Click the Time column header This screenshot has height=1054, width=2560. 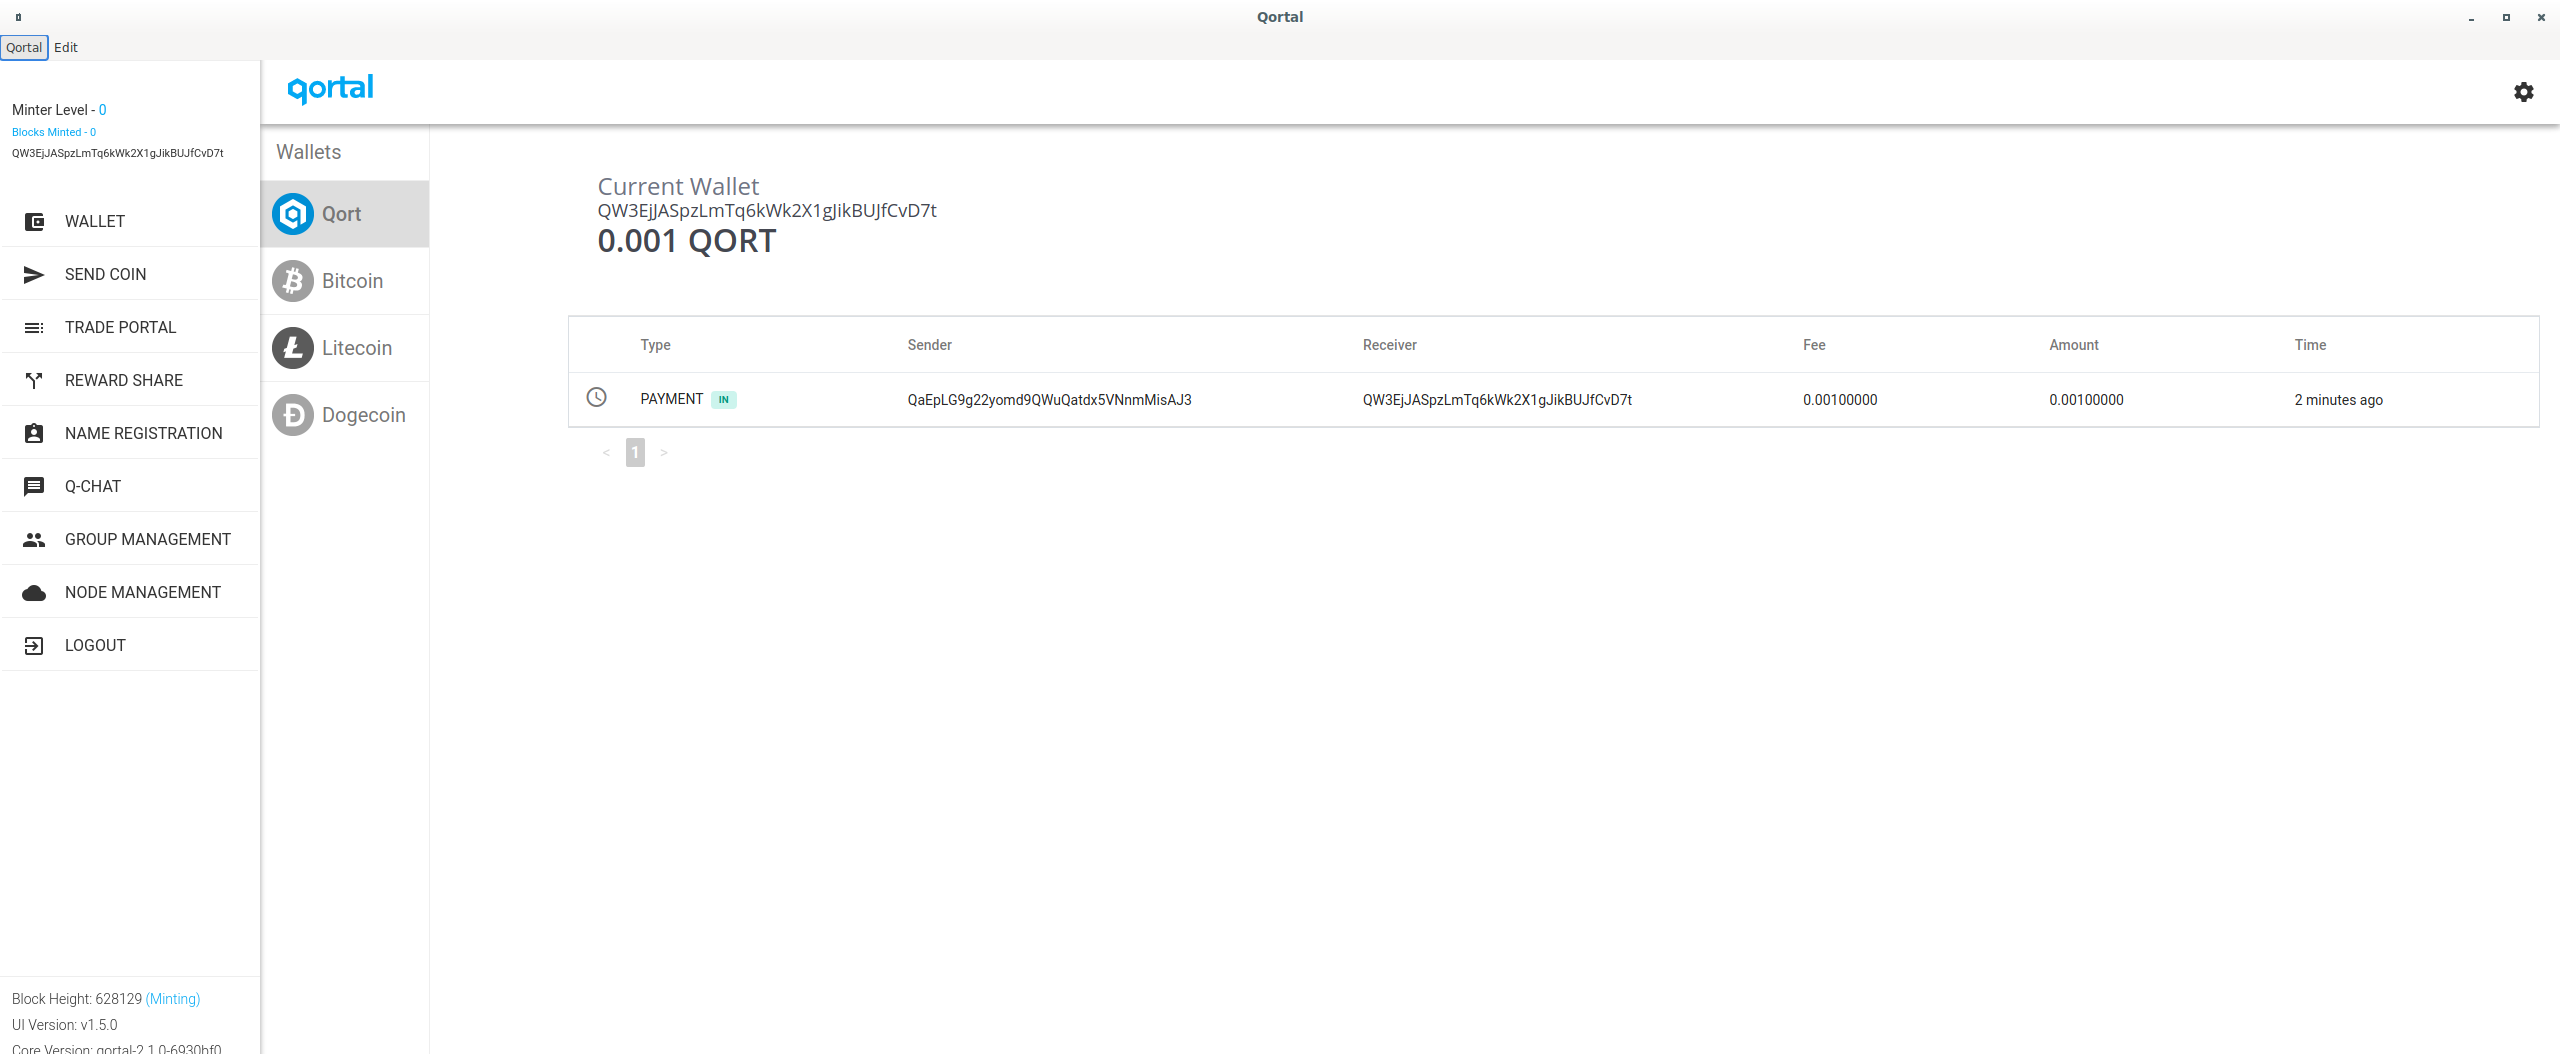tap(2310, 345)
